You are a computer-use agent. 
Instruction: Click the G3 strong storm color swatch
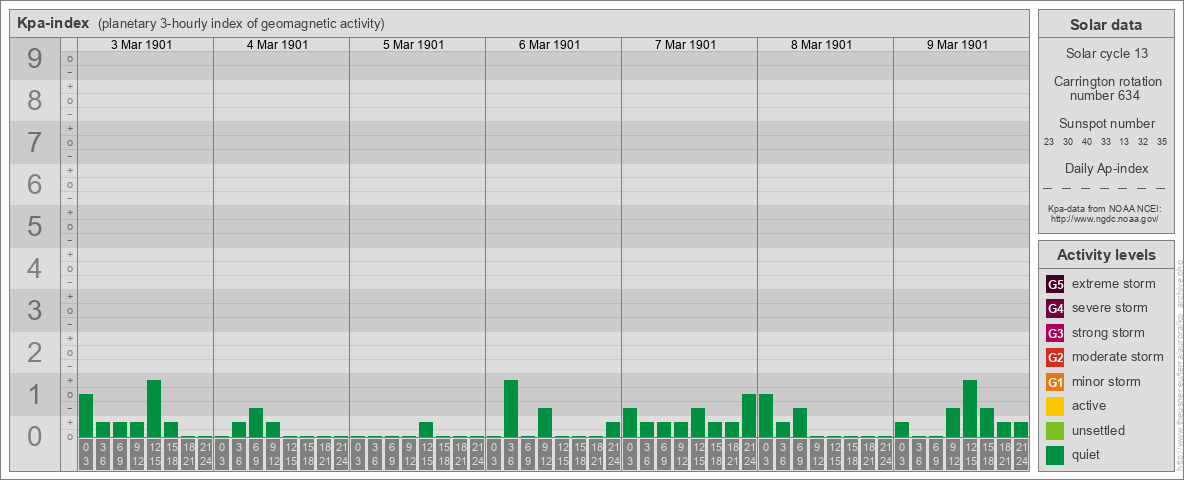click(x=1055, y=333)
